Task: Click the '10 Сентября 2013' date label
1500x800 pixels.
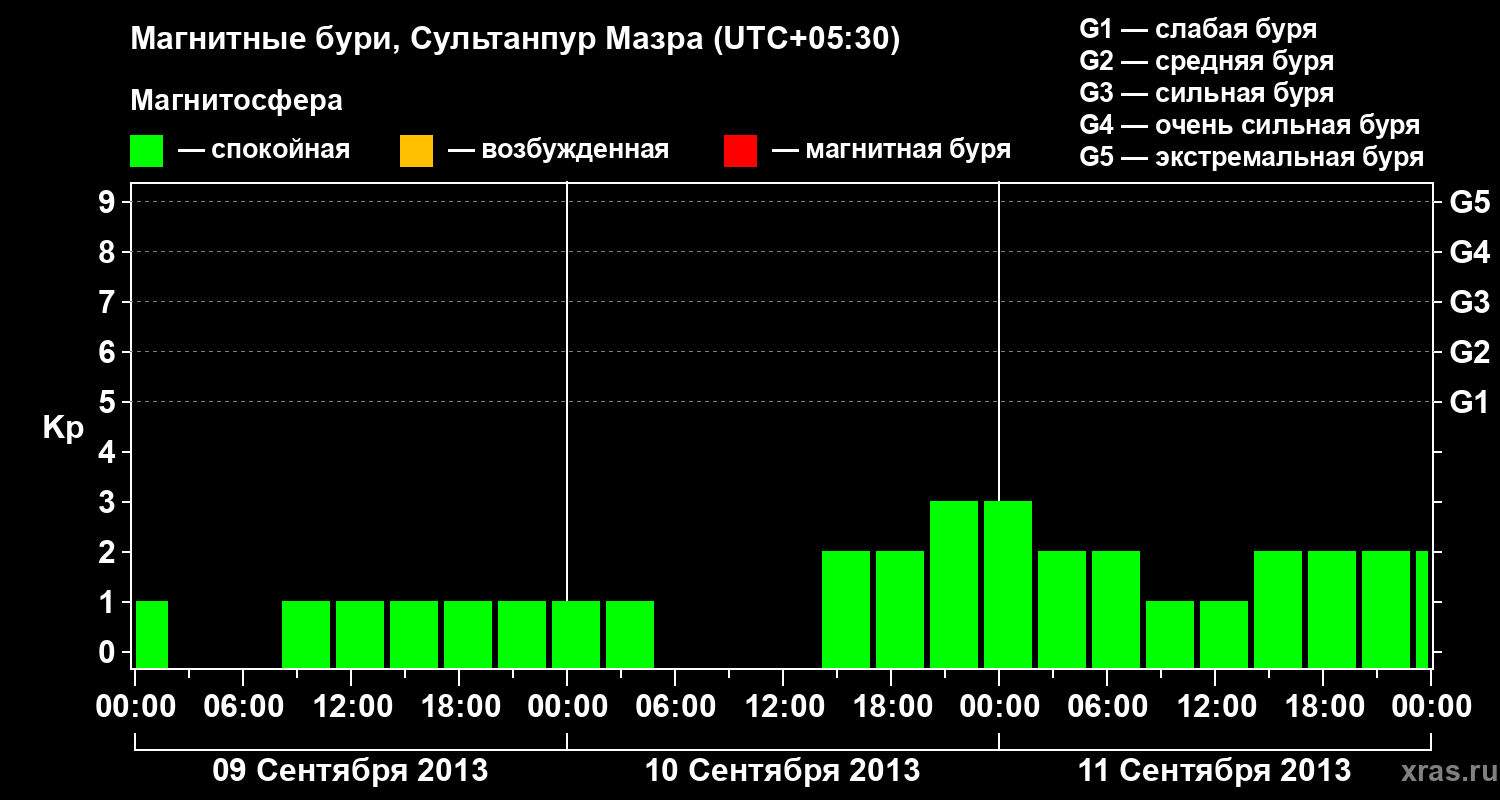Action: click(782, 770)
